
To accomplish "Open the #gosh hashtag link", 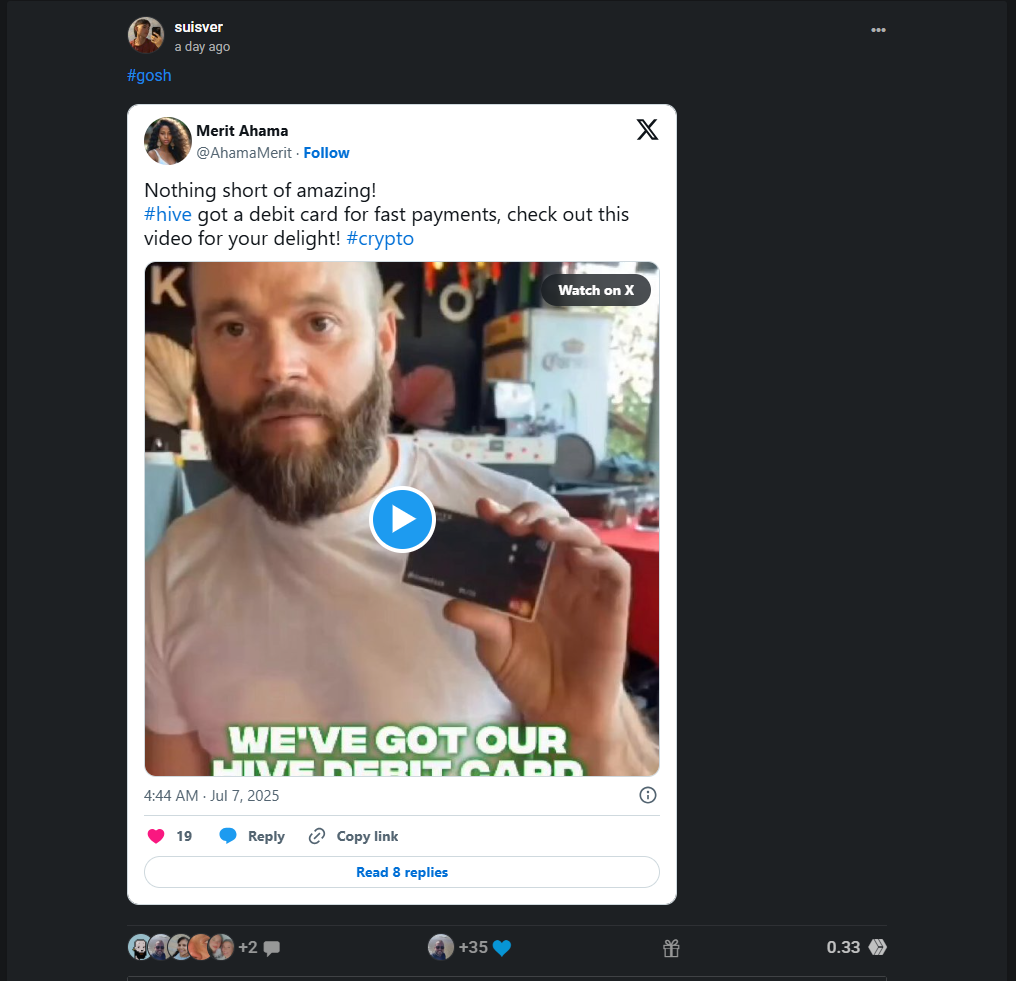I will [x=149, y=76].
